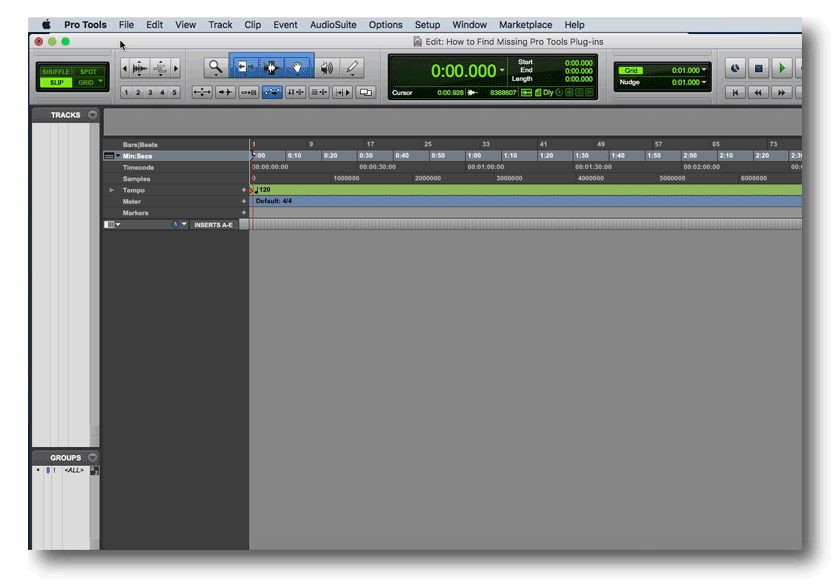Click horizontal zoom out left arrow

pyautogui.click(x=125, y=68)
